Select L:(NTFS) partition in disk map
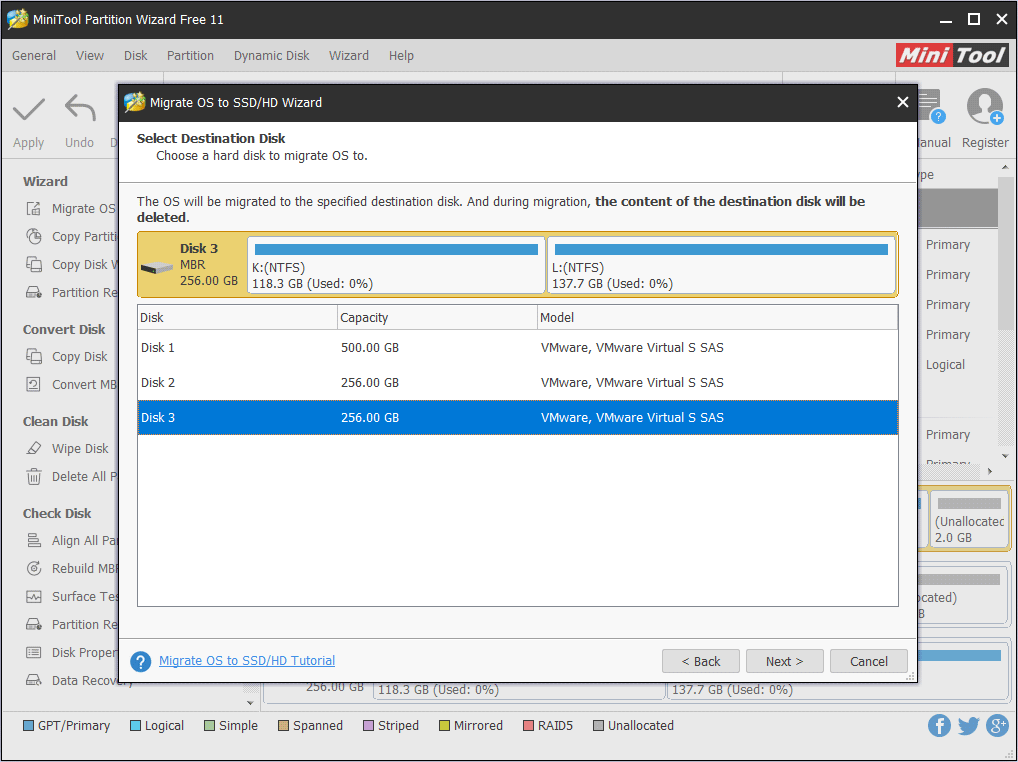Image resolution: width=1018 pixels, height=762 pixels. (x=721, y=265)
